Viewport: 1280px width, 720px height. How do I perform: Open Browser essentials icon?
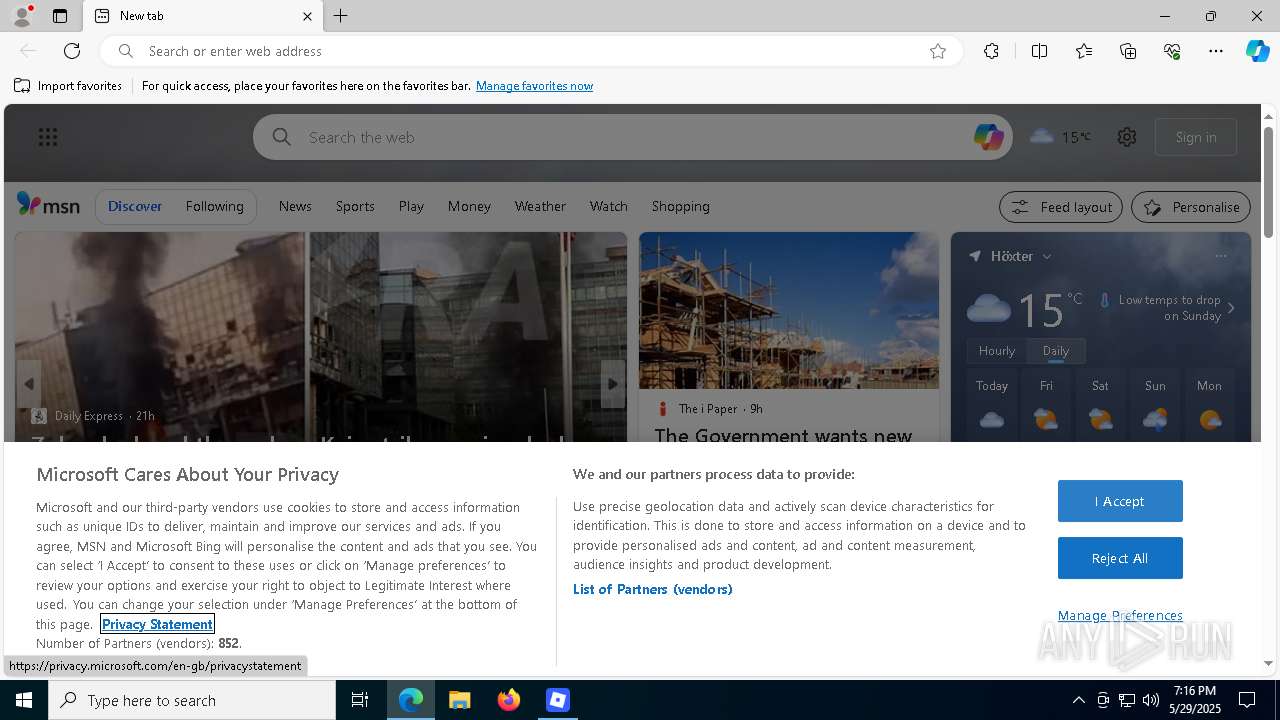[x=1172, y=51]
